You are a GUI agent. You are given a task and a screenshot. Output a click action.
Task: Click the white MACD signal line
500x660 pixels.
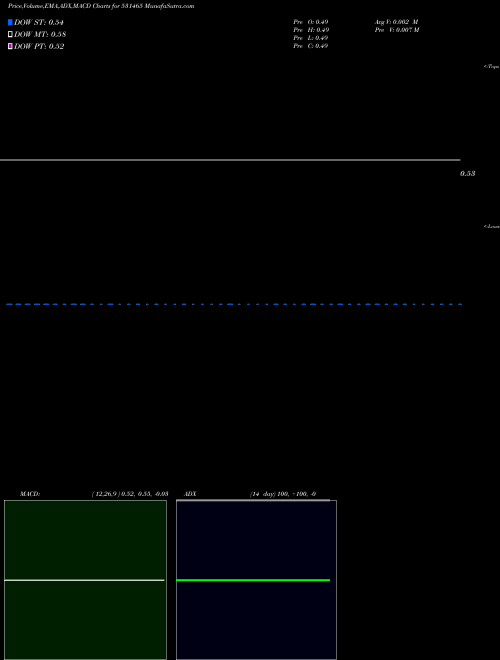click(84, 580)
